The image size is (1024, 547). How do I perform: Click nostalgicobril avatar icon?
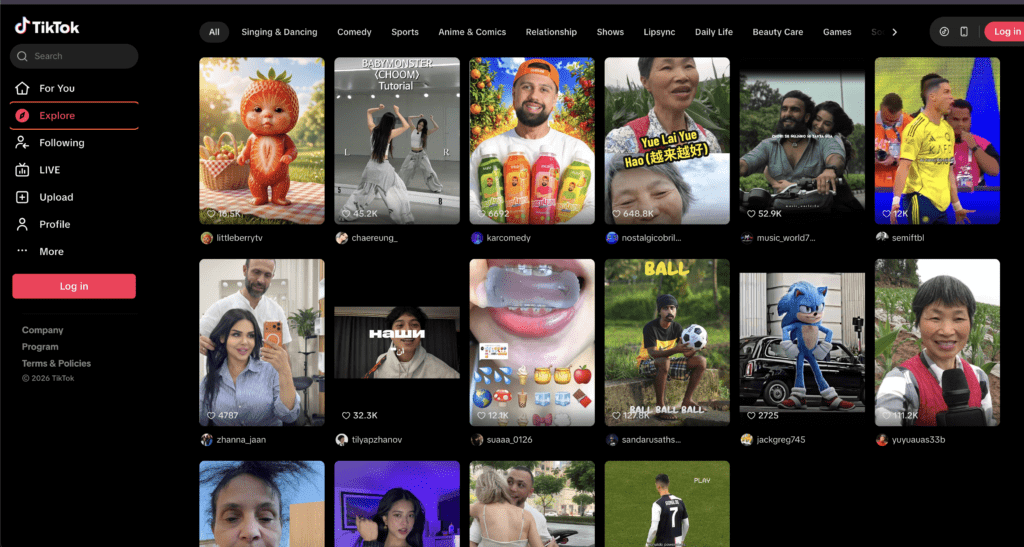tap(612, 238)
